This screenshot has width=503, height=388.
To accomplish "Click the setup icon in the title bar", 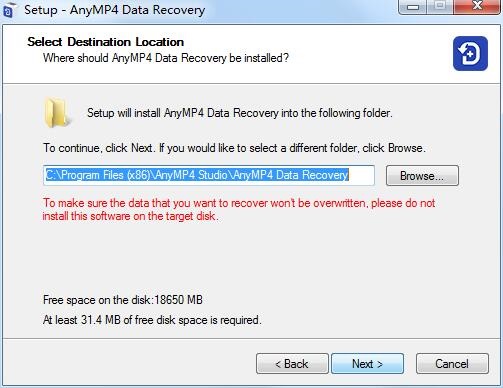I will pos(9,10).
